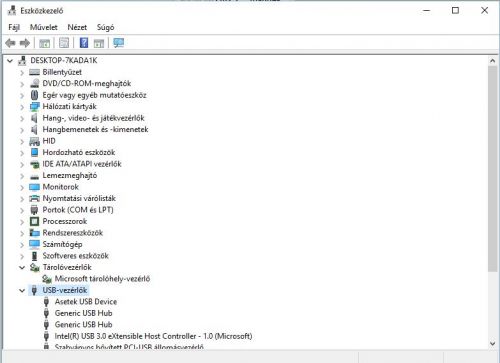The image size is (500, 363).
Task: Select the Szoftveres eszközök label
Action: (x=75, y=256)
